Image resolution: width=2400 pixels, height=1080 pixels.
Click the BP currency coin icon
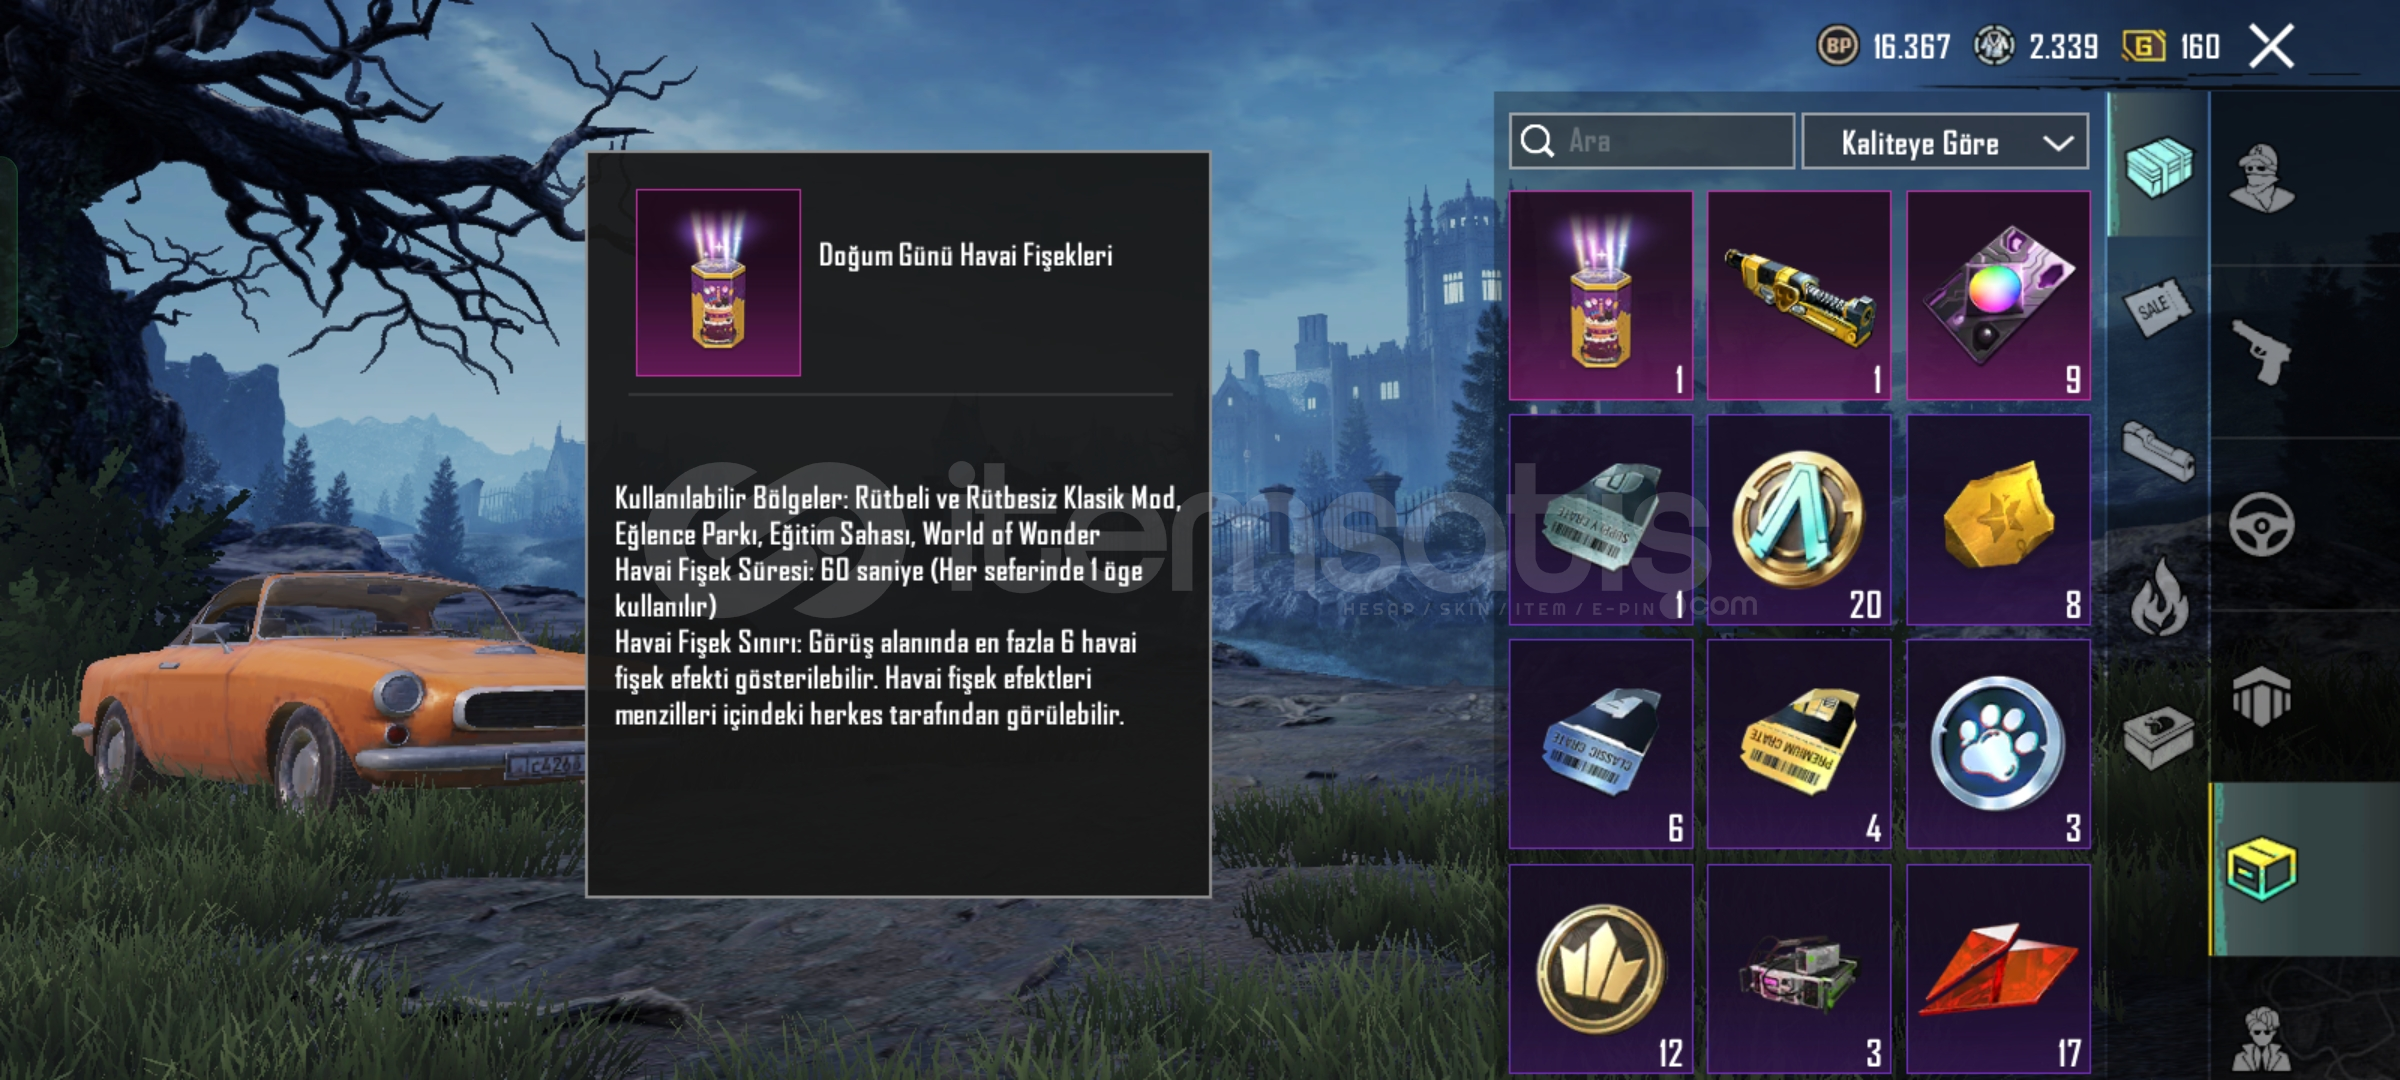(x=1837, y=46)
